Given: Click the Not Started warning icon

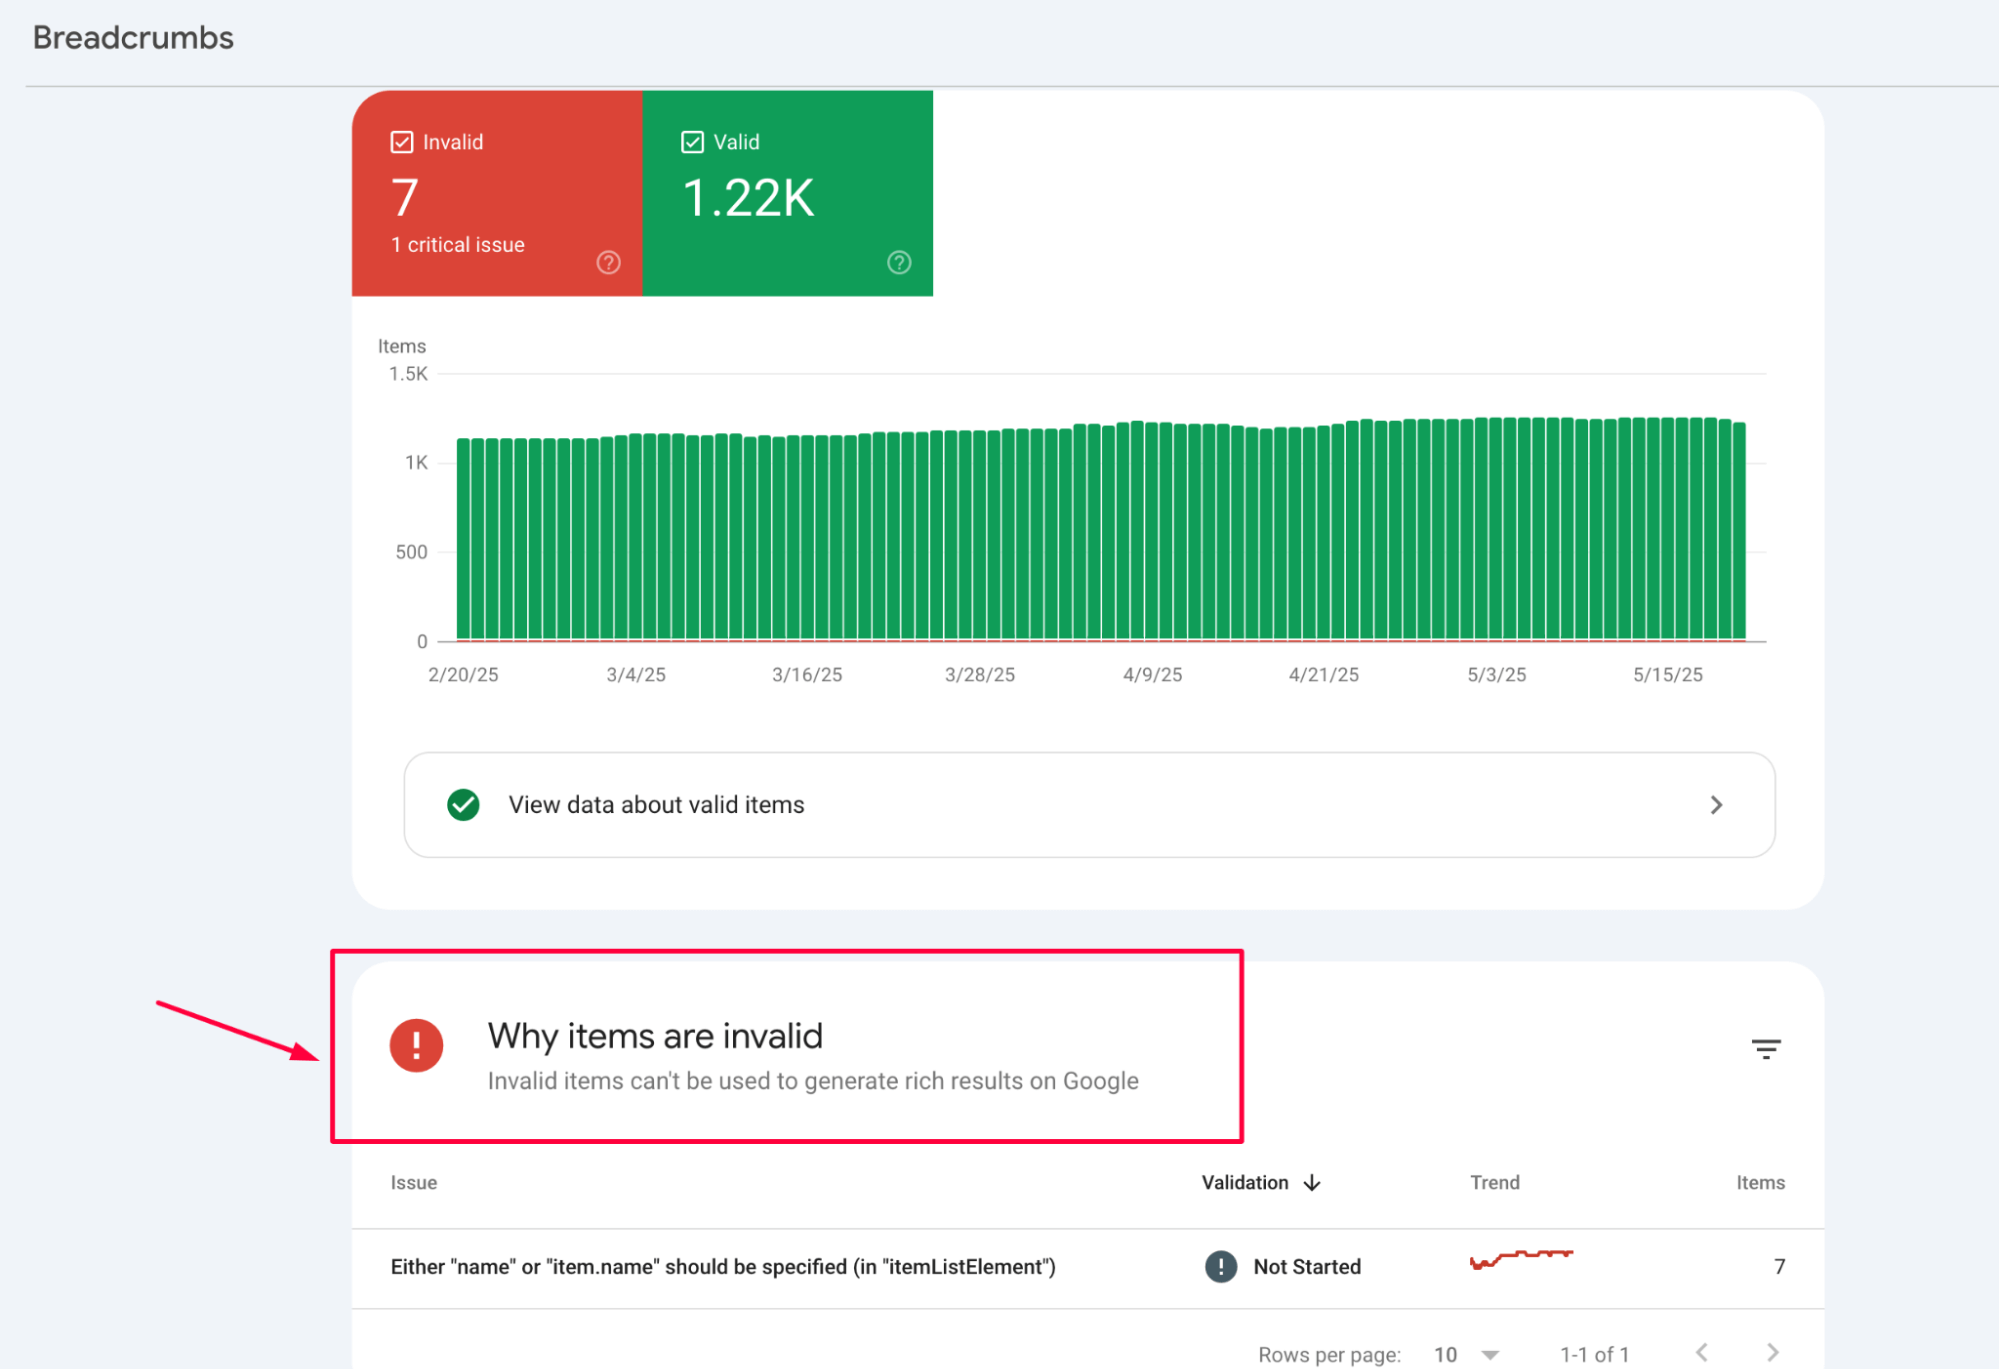Looking at the screenshot, I should 1220,1266.
